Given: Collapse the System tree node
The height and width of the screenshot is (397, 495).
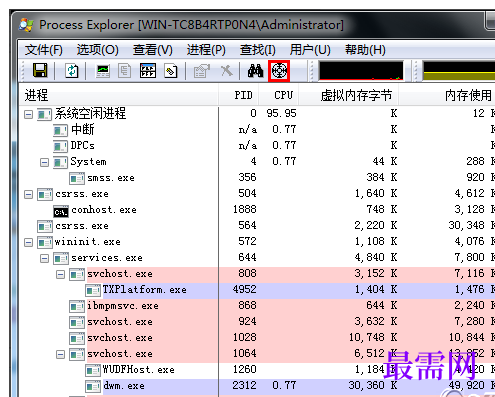Looking at the screenshot, I should (x=44, y=163).
